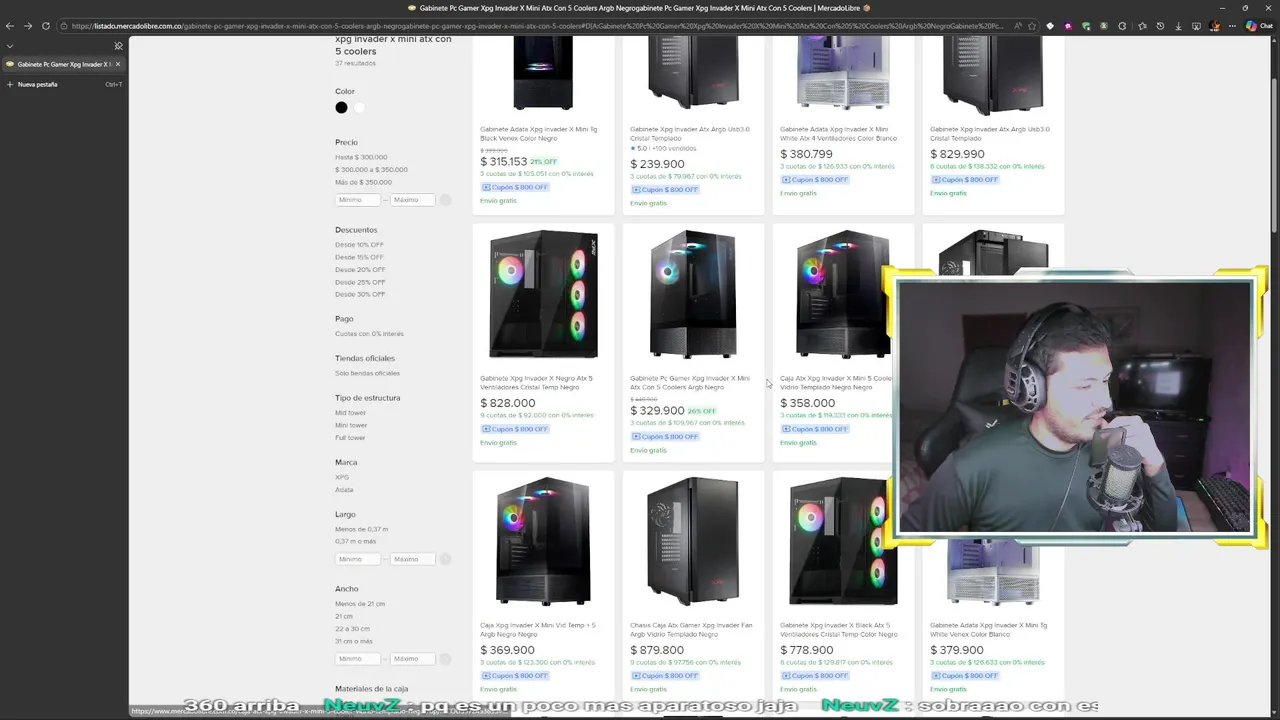Click the Precio Mínimo input field

pyautogui.click(x=357, y=200)
